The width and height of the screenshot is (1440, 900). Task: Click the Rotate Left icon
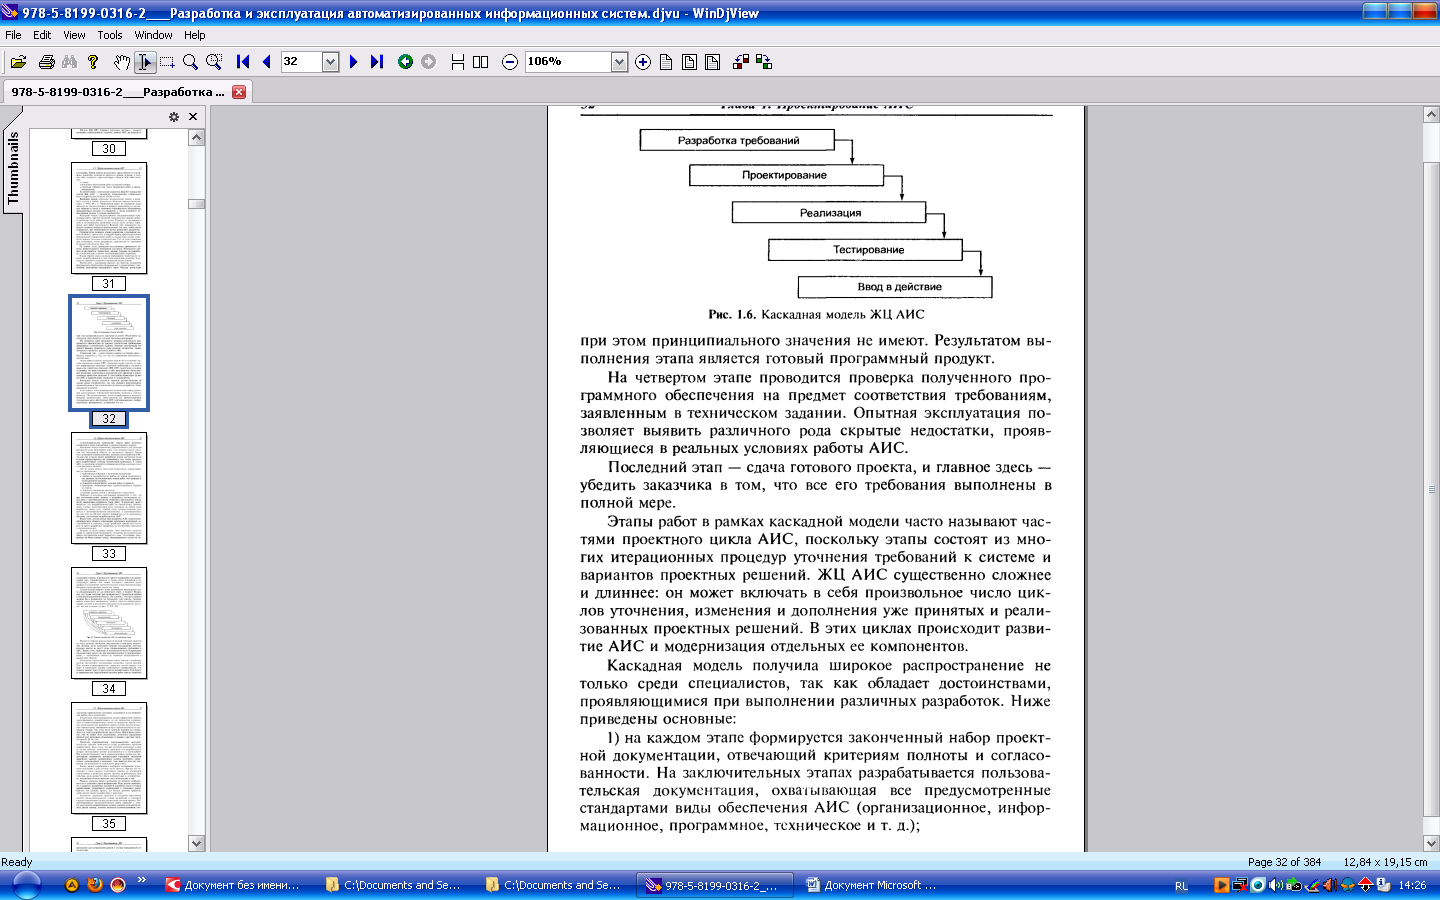click(741, 62)
